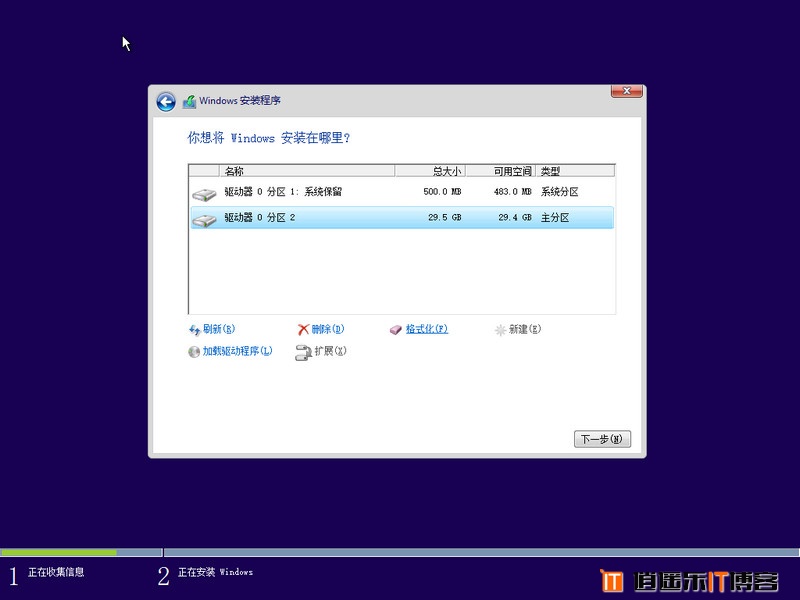Select row 驱动器 0 分区 1: 系统保留
This screenshot has width=800, height=600.
(402, 192)
